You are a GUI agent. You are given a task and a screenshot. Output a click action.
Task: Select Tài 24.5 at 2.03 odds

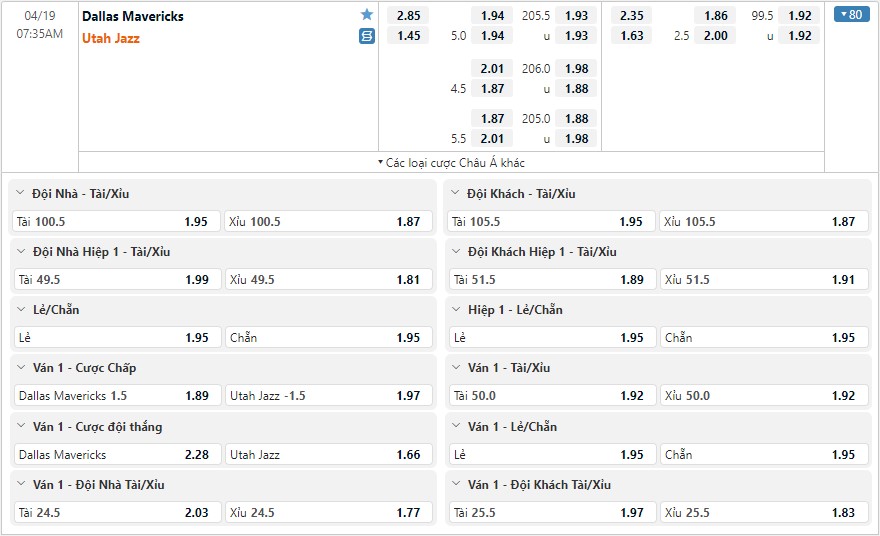click(x=117, y=512)
